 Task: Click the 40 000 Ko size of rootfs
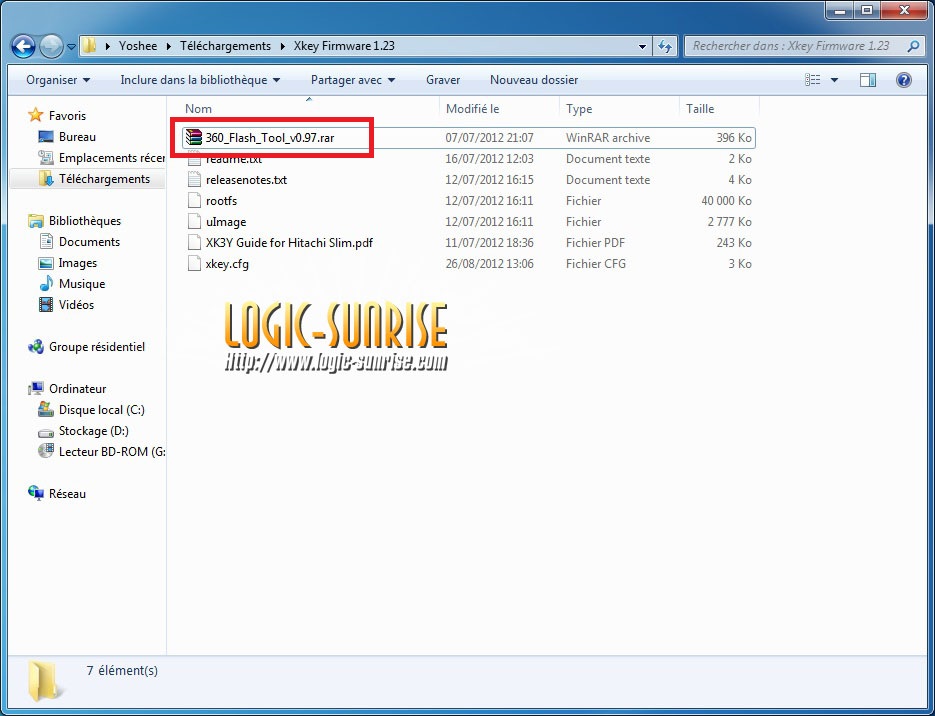point(726,201)
